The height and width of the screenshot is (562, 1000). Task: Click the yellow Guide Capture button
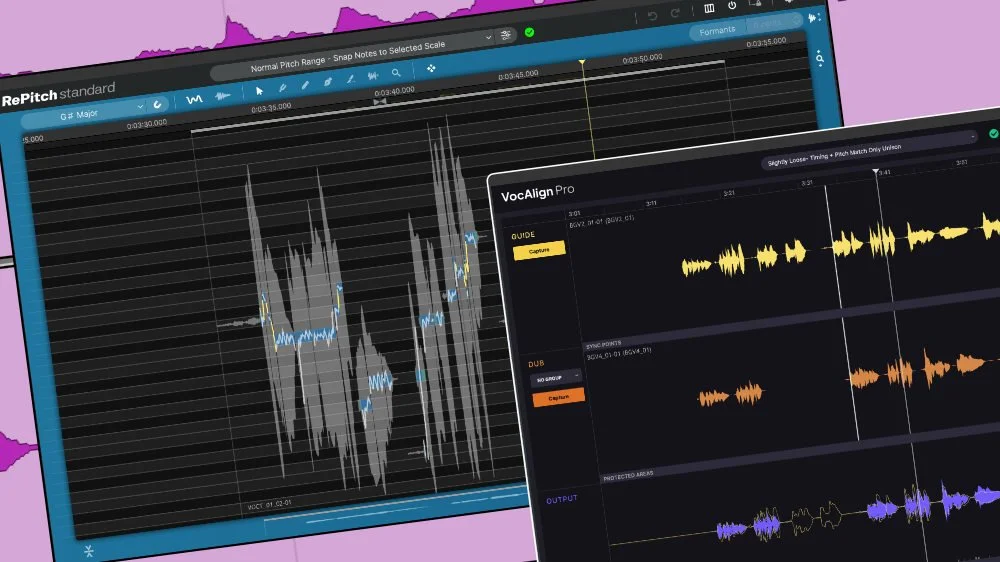(x=539, y=251)
